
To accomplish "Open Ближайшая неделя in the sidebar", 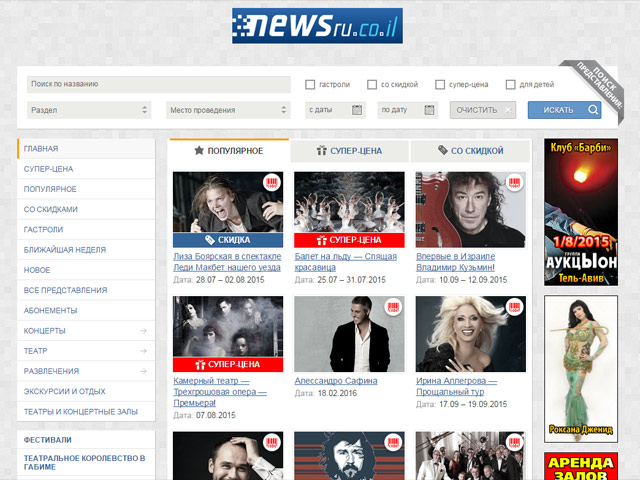I will tap(86, 249).
